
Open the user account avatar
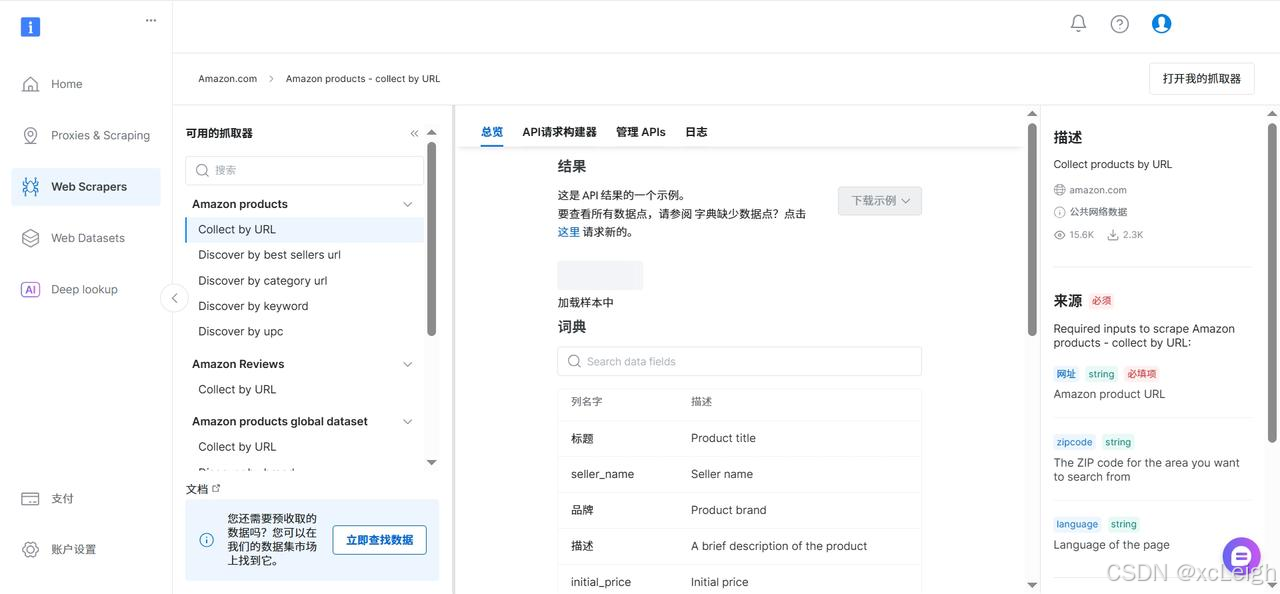[1161, 23]
